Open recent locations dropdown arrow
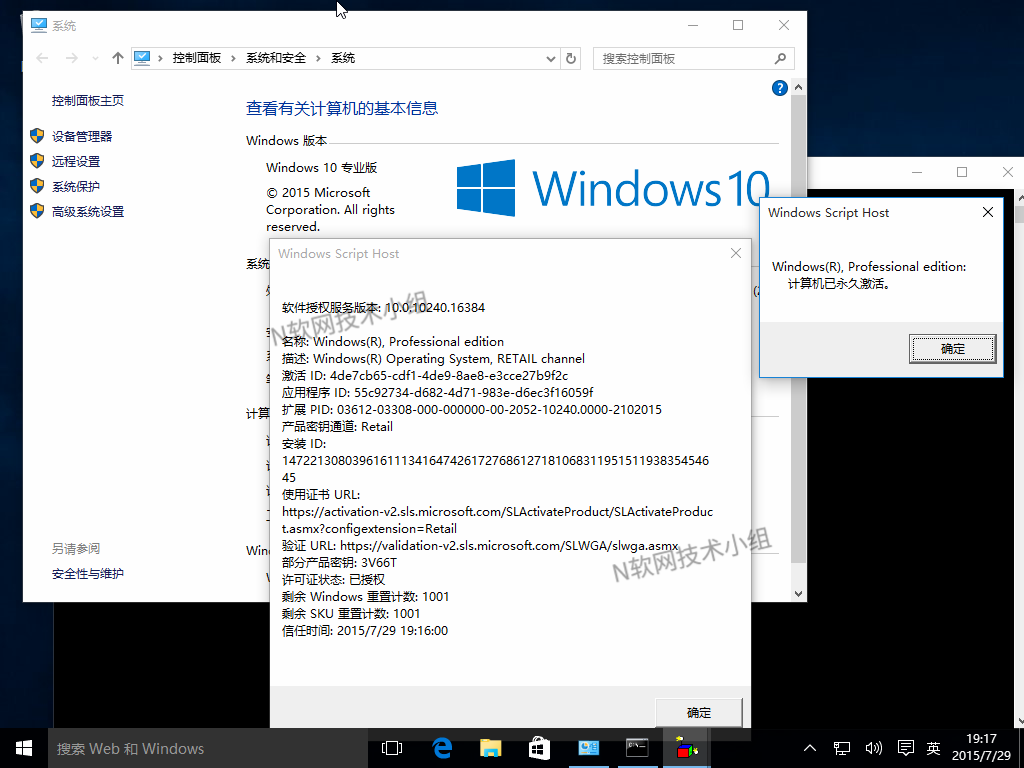This screenshot has height=768, width=1024. 95,59
